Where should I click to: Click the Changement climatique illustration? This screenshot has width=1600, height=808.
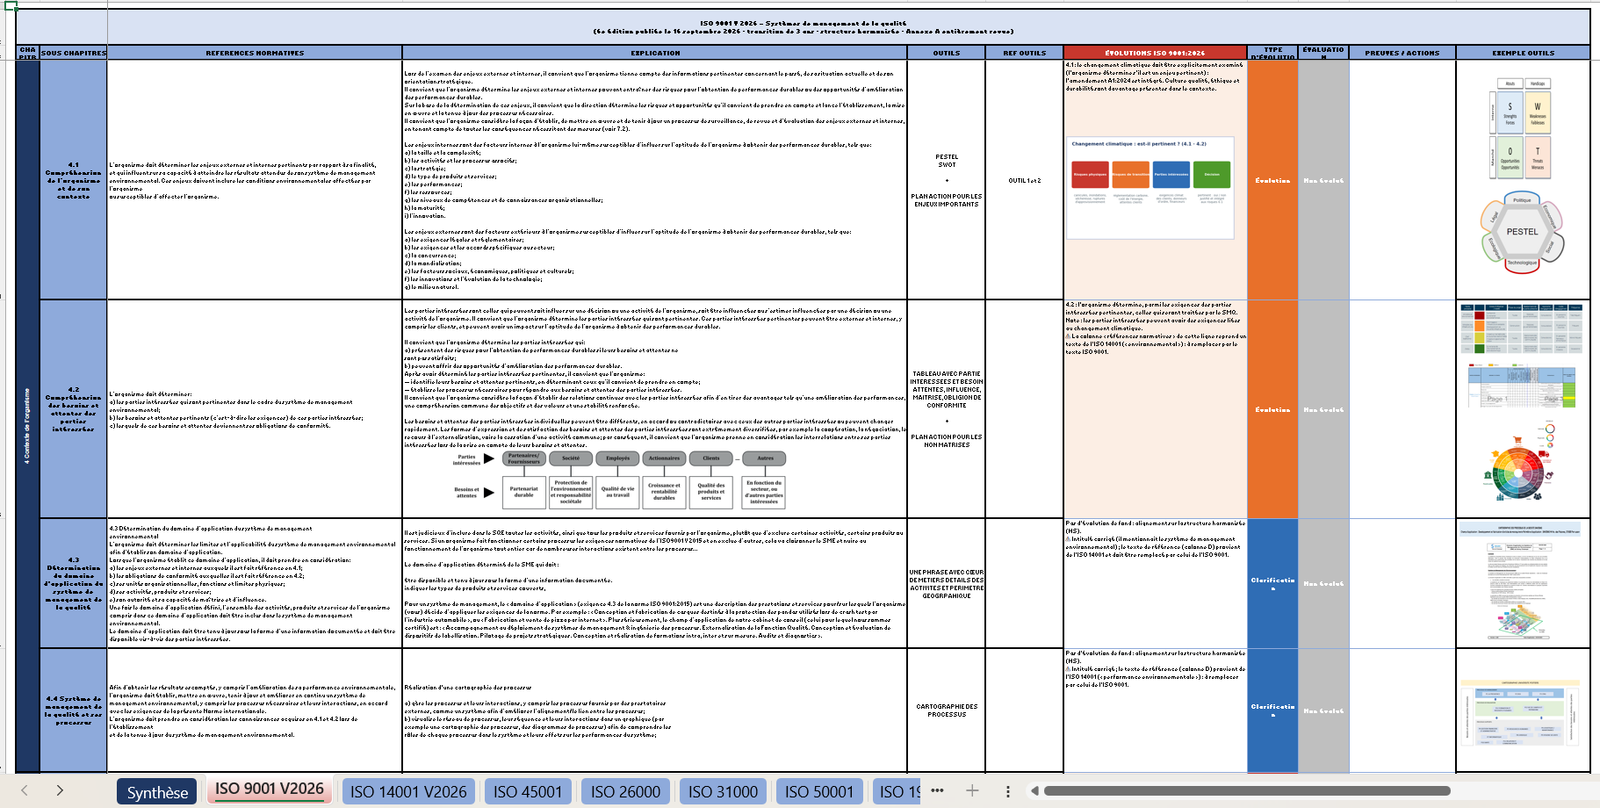pos(1151,188)
